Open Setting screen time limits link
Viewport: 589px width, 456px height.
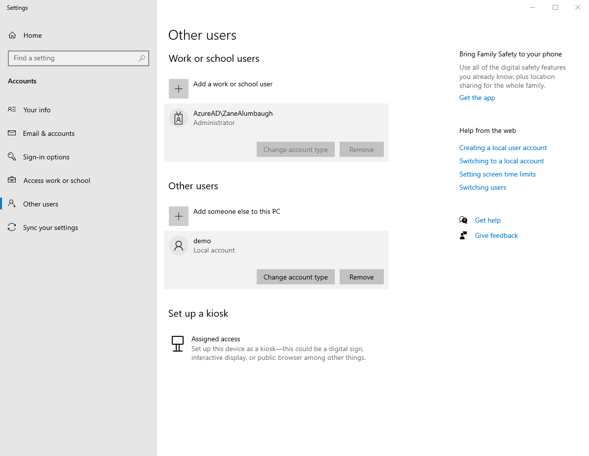click(x=497, y=174)
